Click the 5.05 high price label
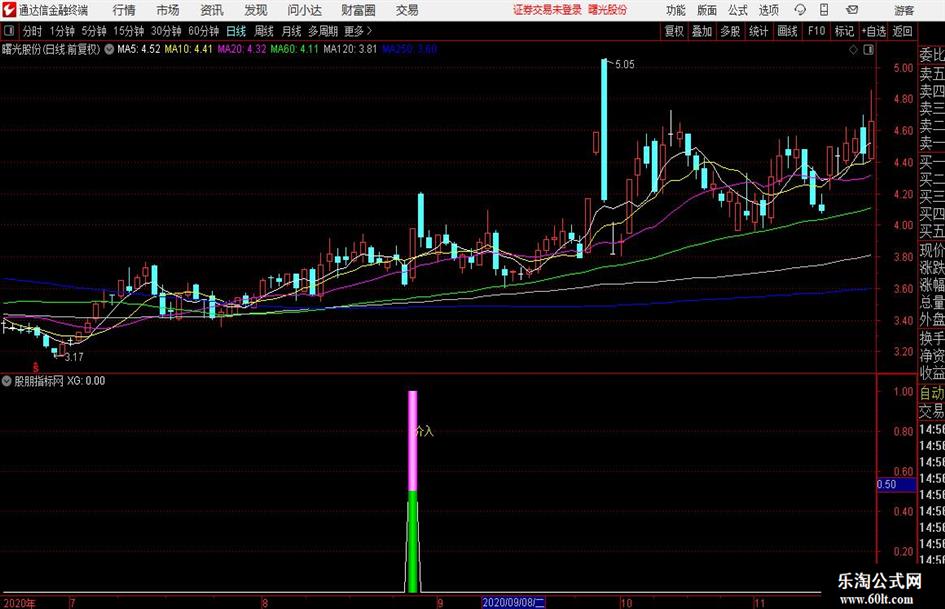This screenshot has width=945, height=609. pyautogui.click(x=625, y=65)
